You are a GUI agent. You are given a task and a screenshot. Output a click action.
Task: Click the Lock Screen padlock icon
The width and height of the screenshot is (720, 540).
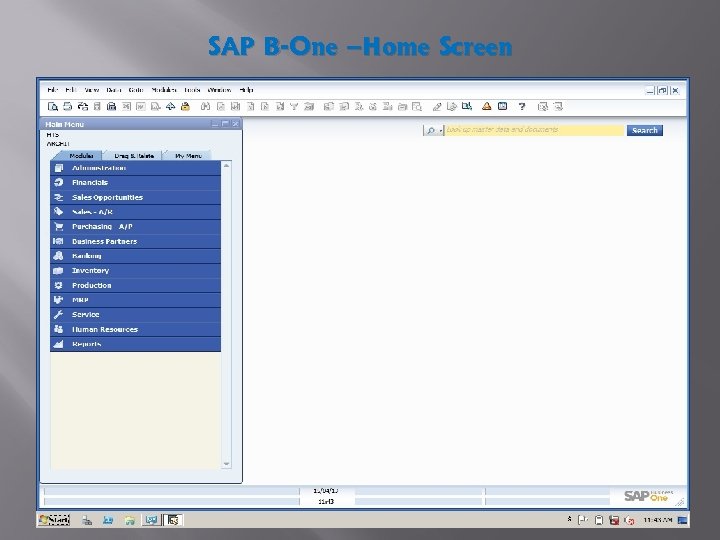click(185, 107)
